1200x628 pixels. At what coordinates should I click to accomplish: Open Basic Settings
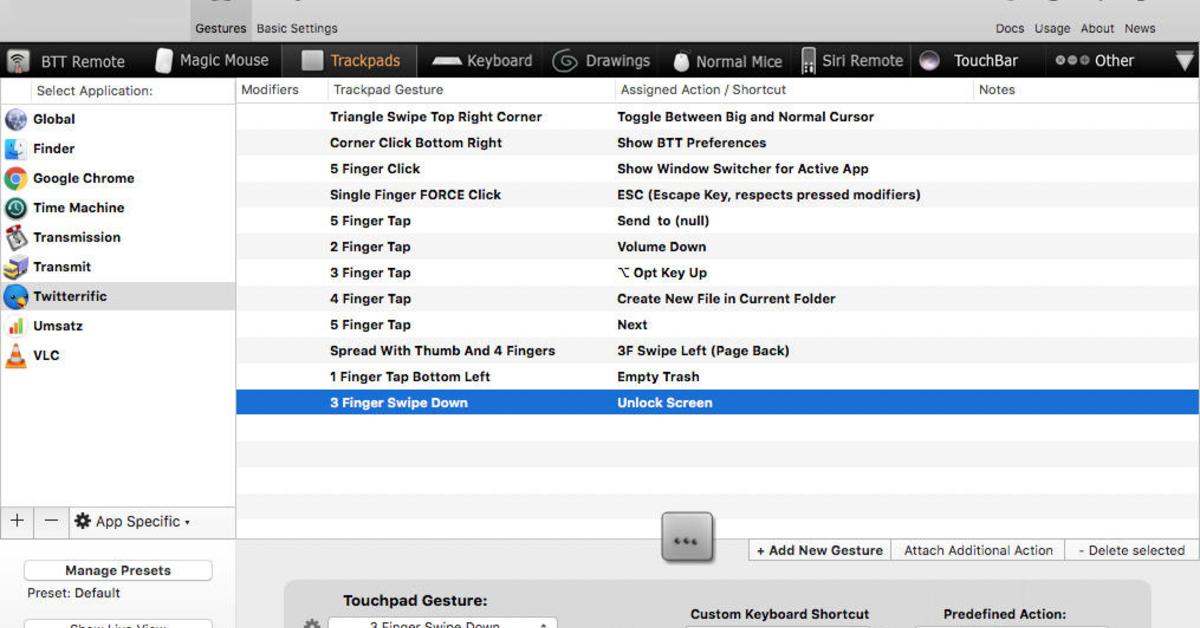coord(297,28)
